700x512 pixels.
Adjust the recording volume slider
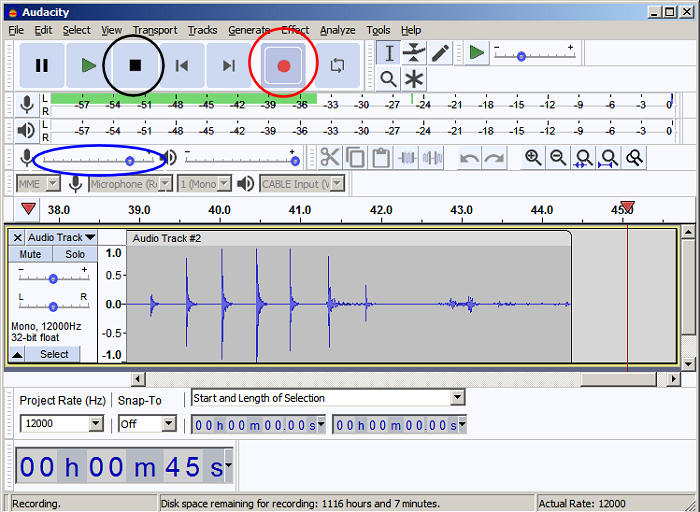pos(98,160)
